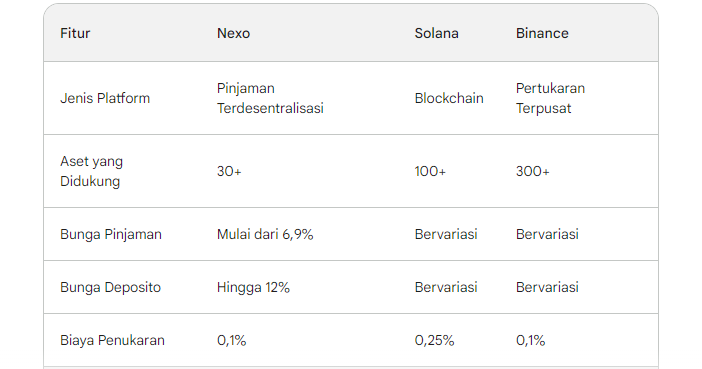Image resolution: width=702 pixels, height=369 pixels.
Task: Click the Bunga Deposito row label
Action: tap(111, 287)
